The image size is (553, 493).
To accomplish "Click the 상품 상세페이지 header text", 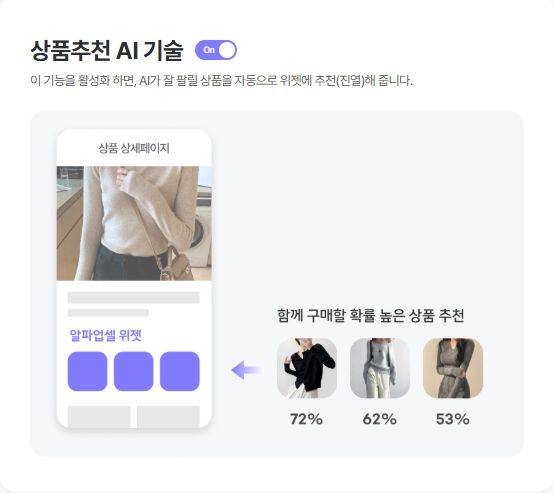I will click(134, 148).
